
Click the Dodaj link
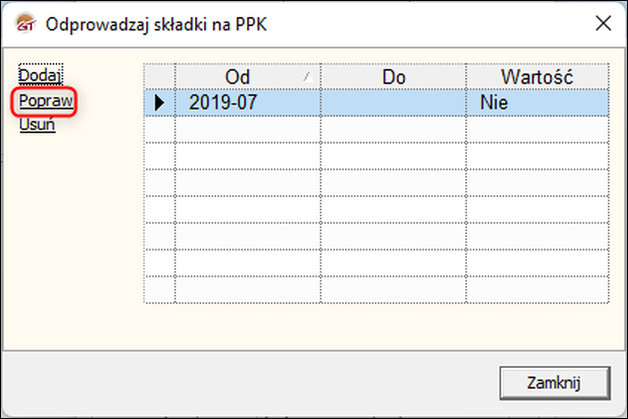click(40, 75)
